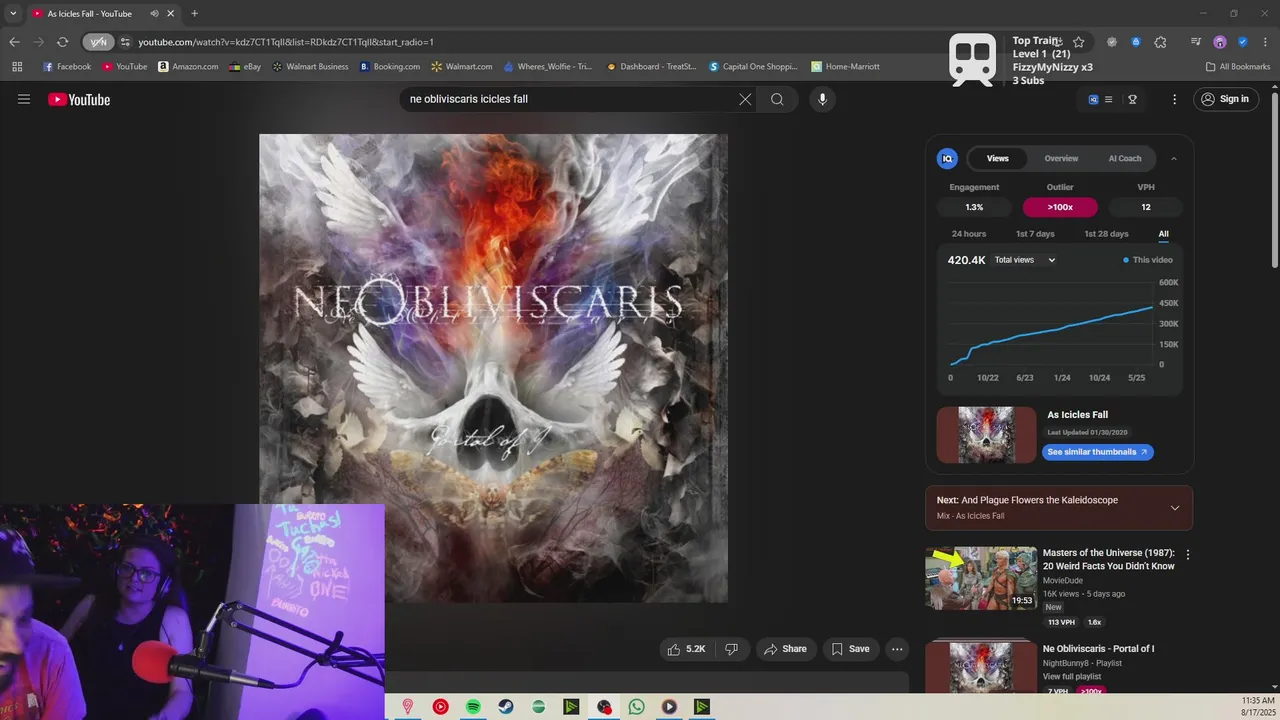Screen dimensions: 1280x720
Task: Select the 1st 7 days range
Action: click(1035, 234)
